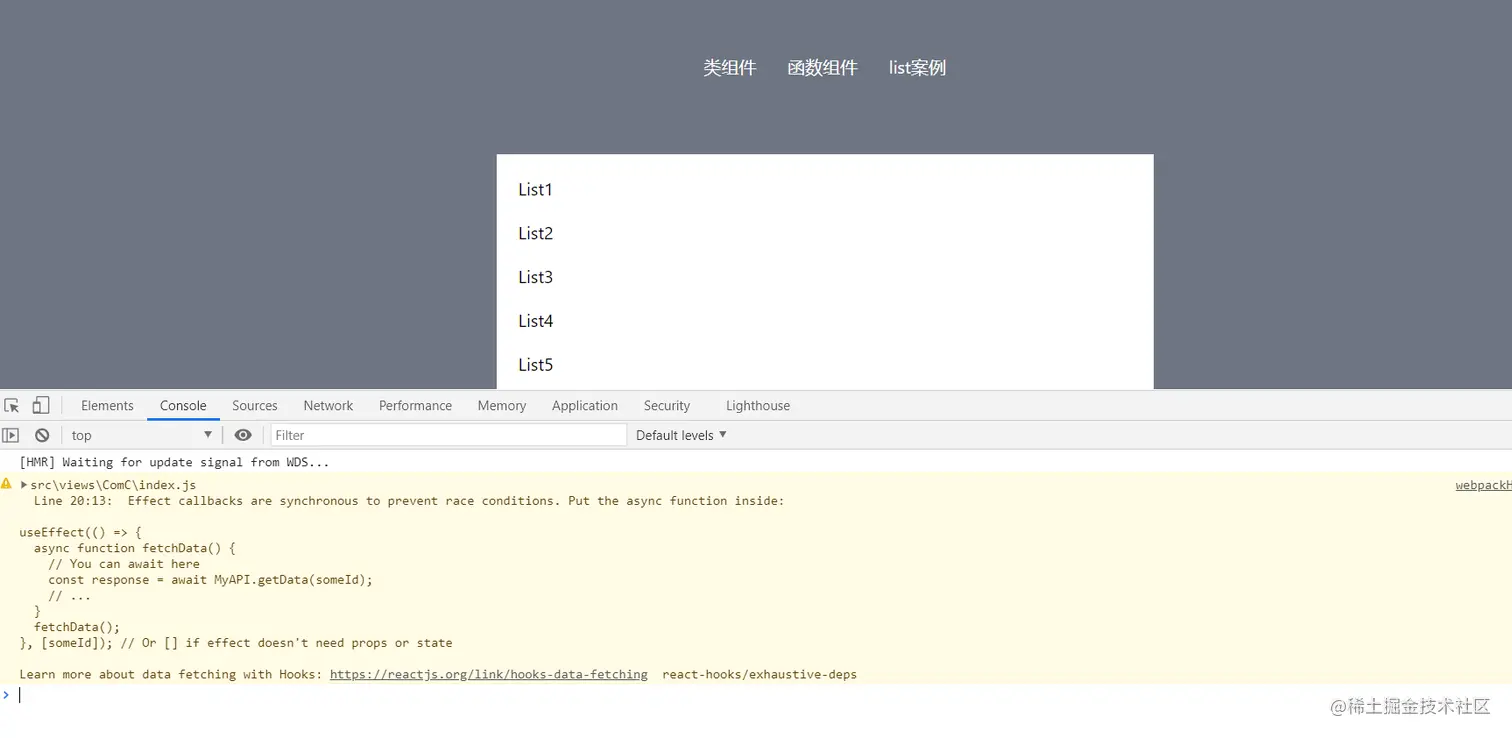This screenshot has width=1512, height=738.
Task: Select the List4 row
Action: pos(825,322)
